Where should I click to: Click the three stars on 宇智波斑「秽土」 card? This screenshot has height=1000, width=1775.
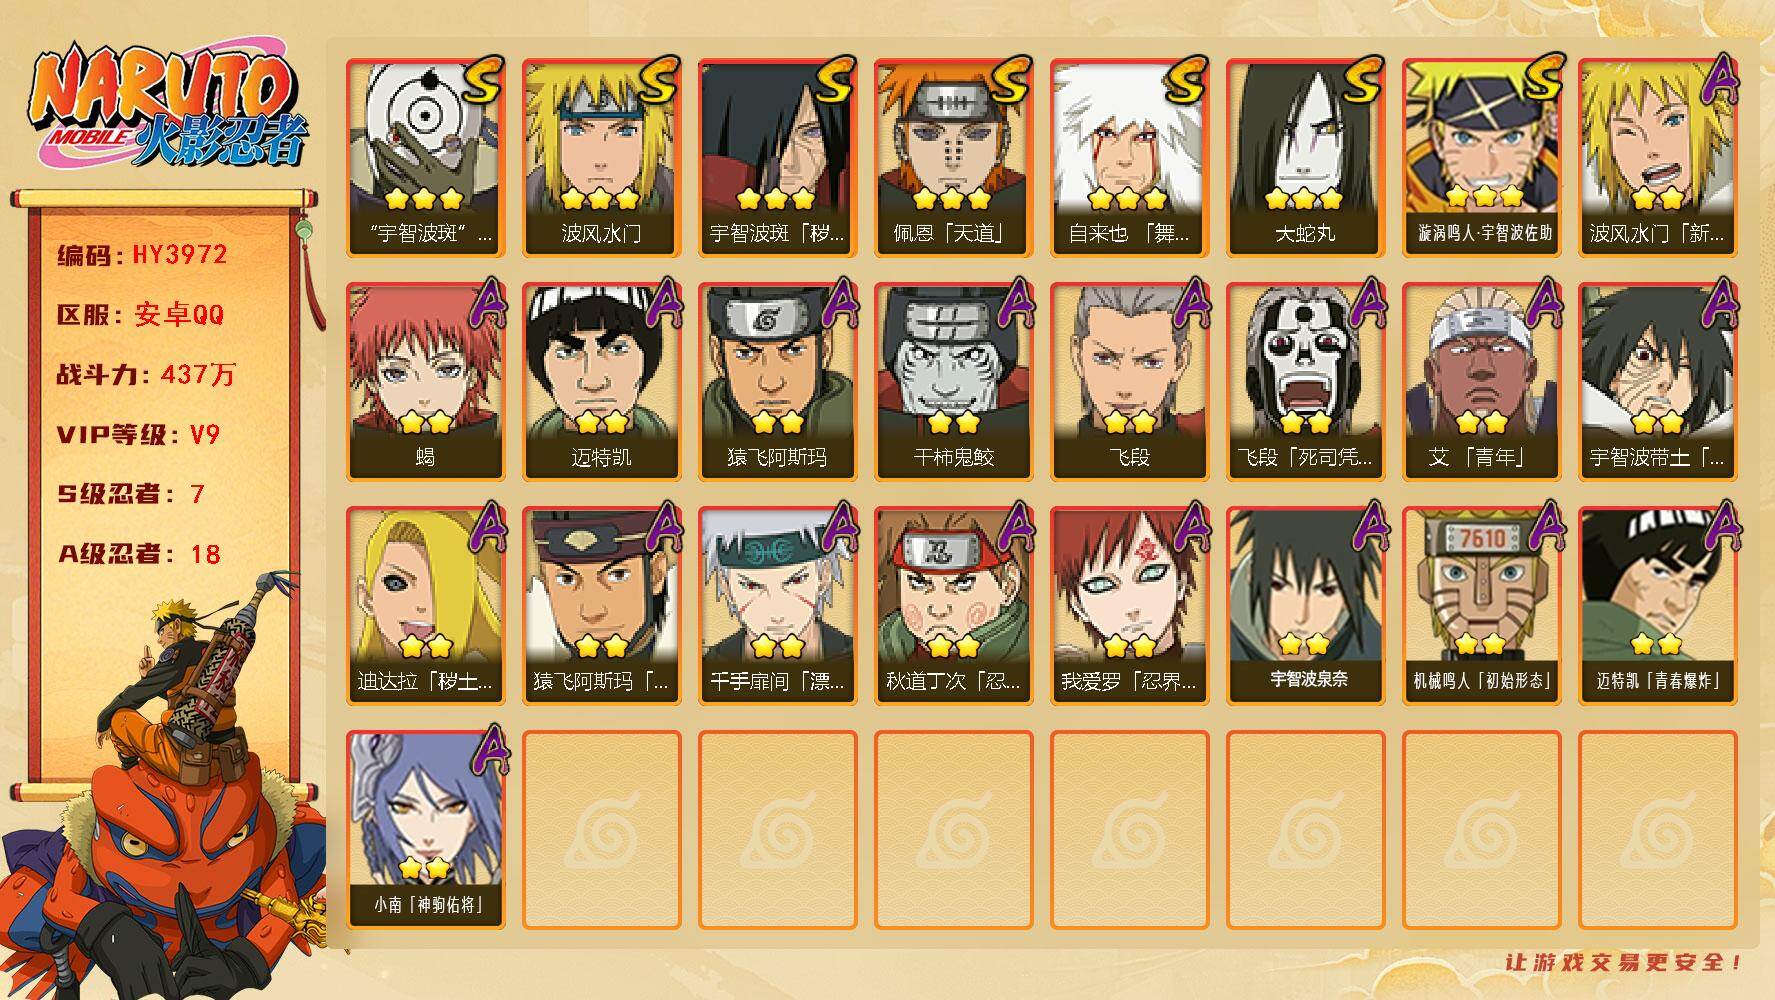(777, 198)
